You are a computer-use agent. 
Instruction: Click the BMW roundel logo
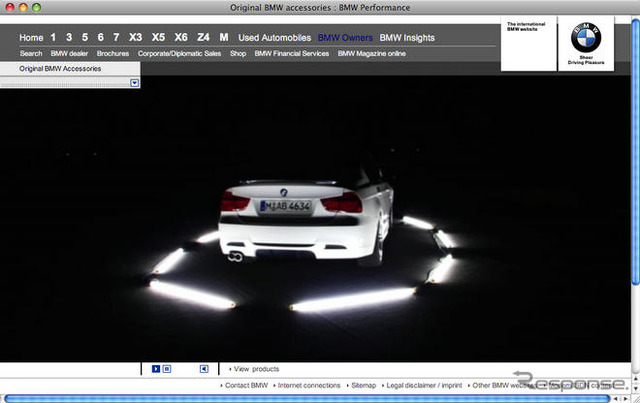[x=586, y=37]
